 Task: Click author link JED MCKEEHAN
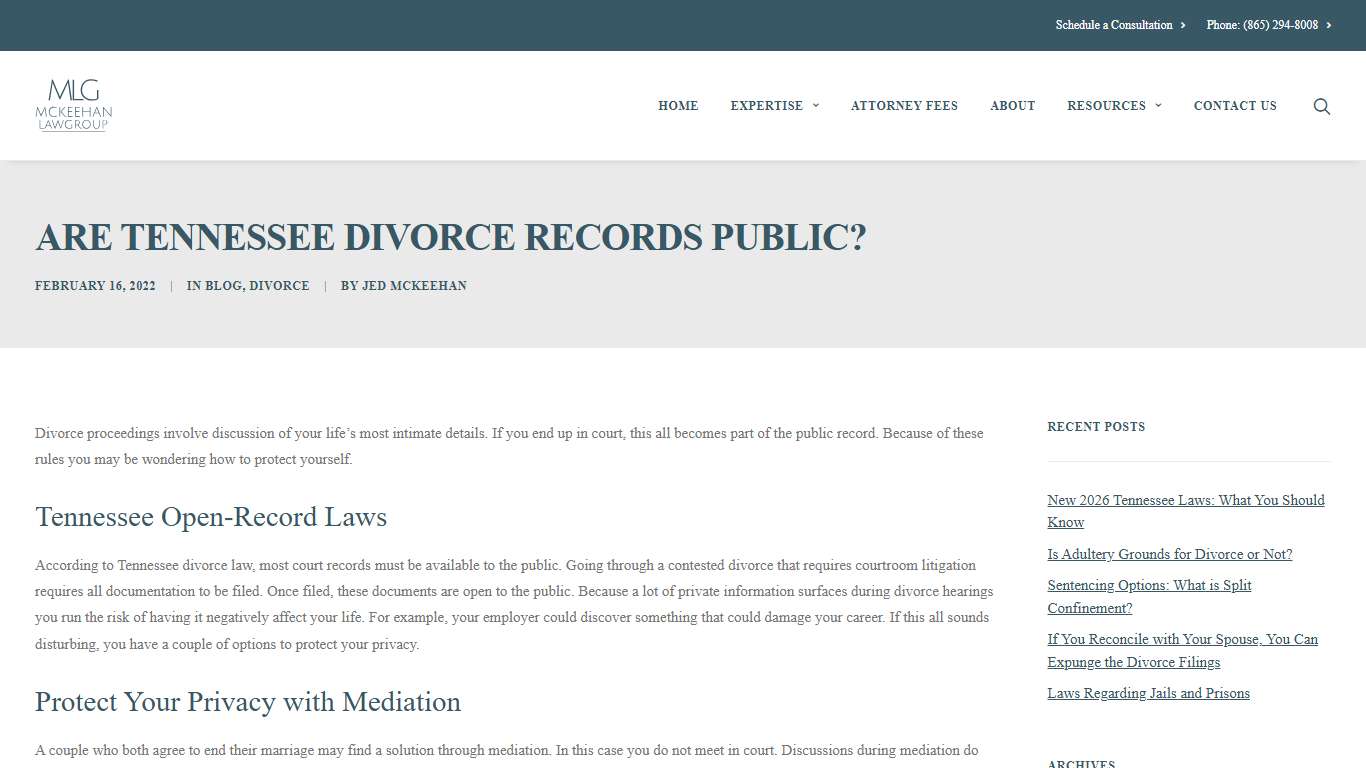pos(414,286)
